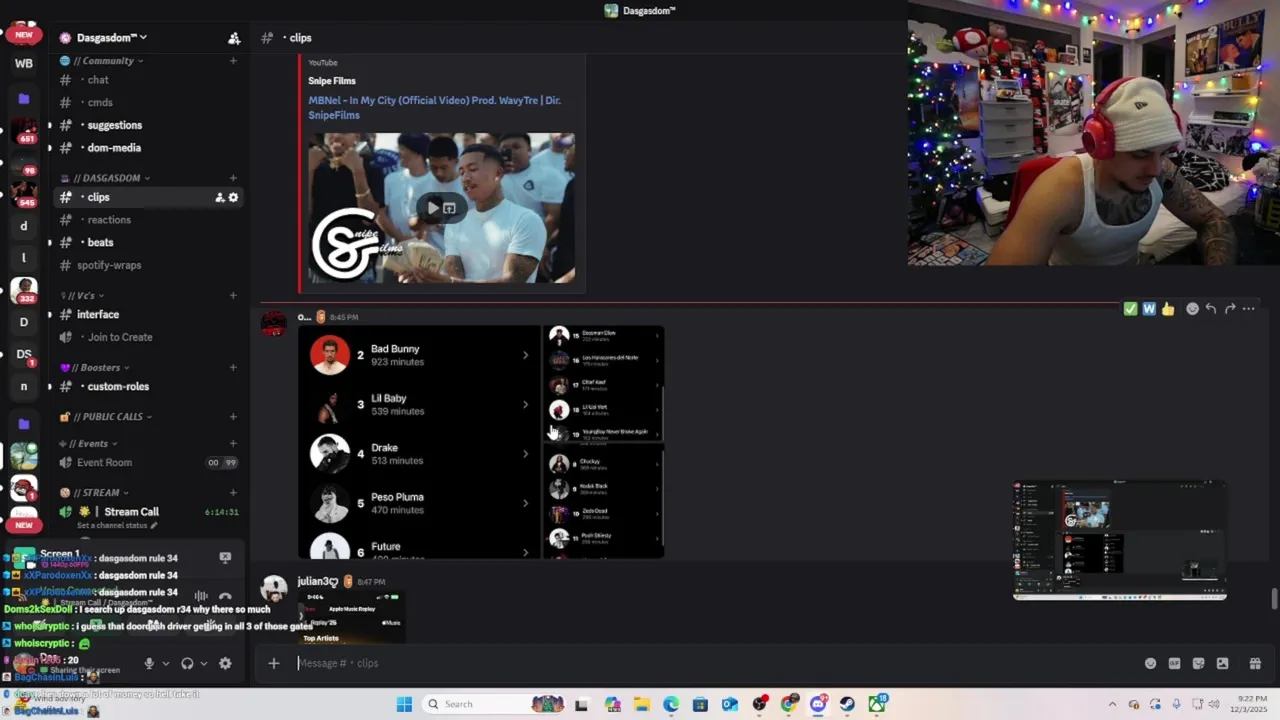The image size is (1280, 720).
Task: Open user settings gear icon
Action: click(225, 663)
